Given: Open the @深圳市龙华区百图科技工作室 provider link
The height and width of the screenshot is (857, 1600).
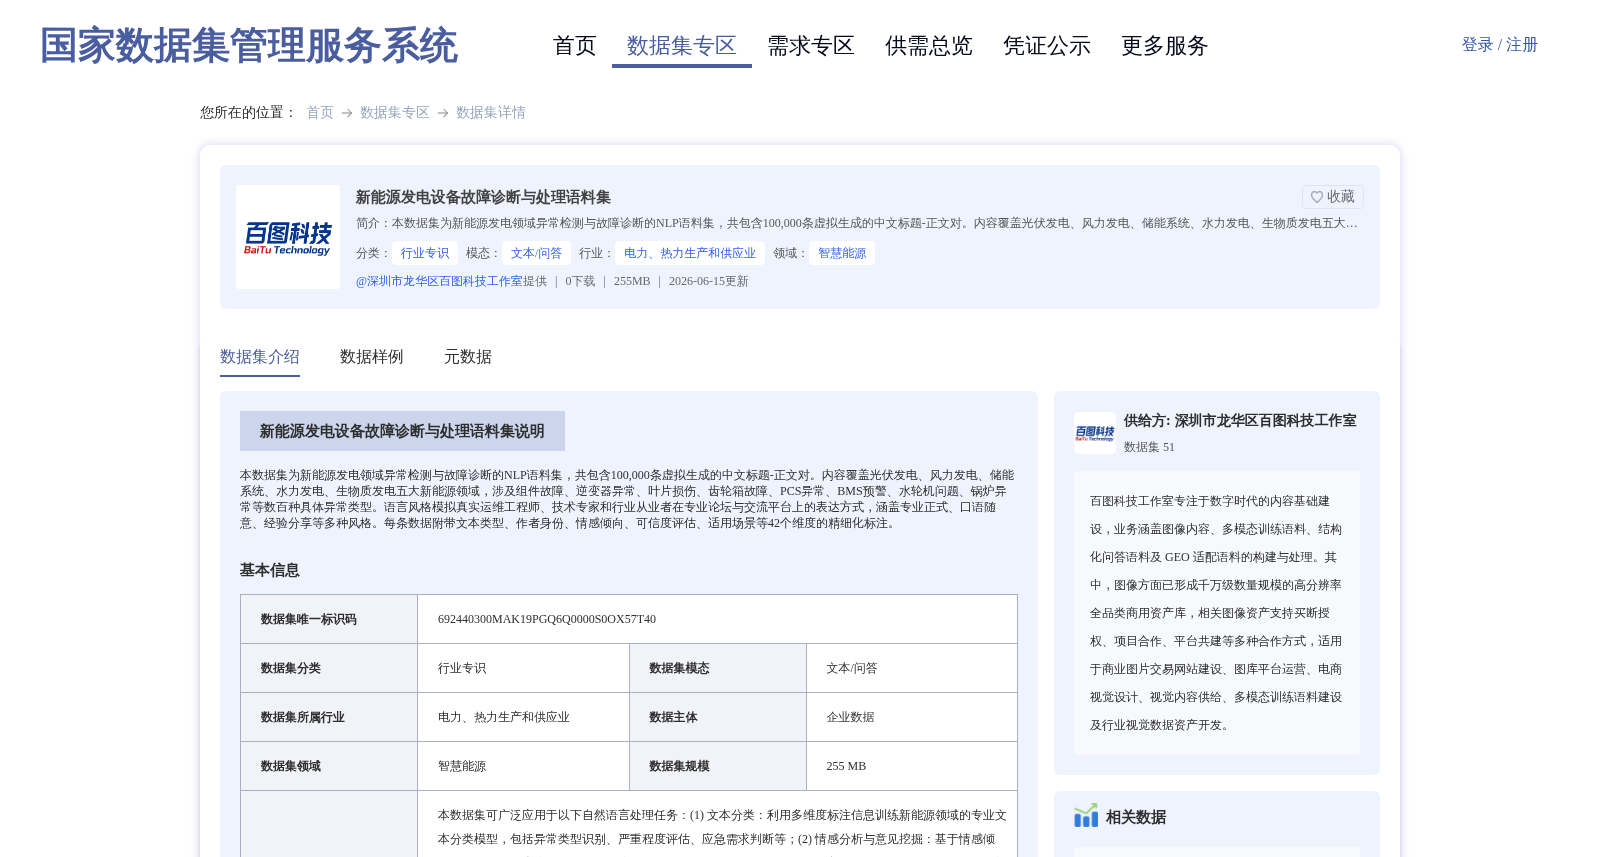Looking at the screenshot, I should pos(439,282).
